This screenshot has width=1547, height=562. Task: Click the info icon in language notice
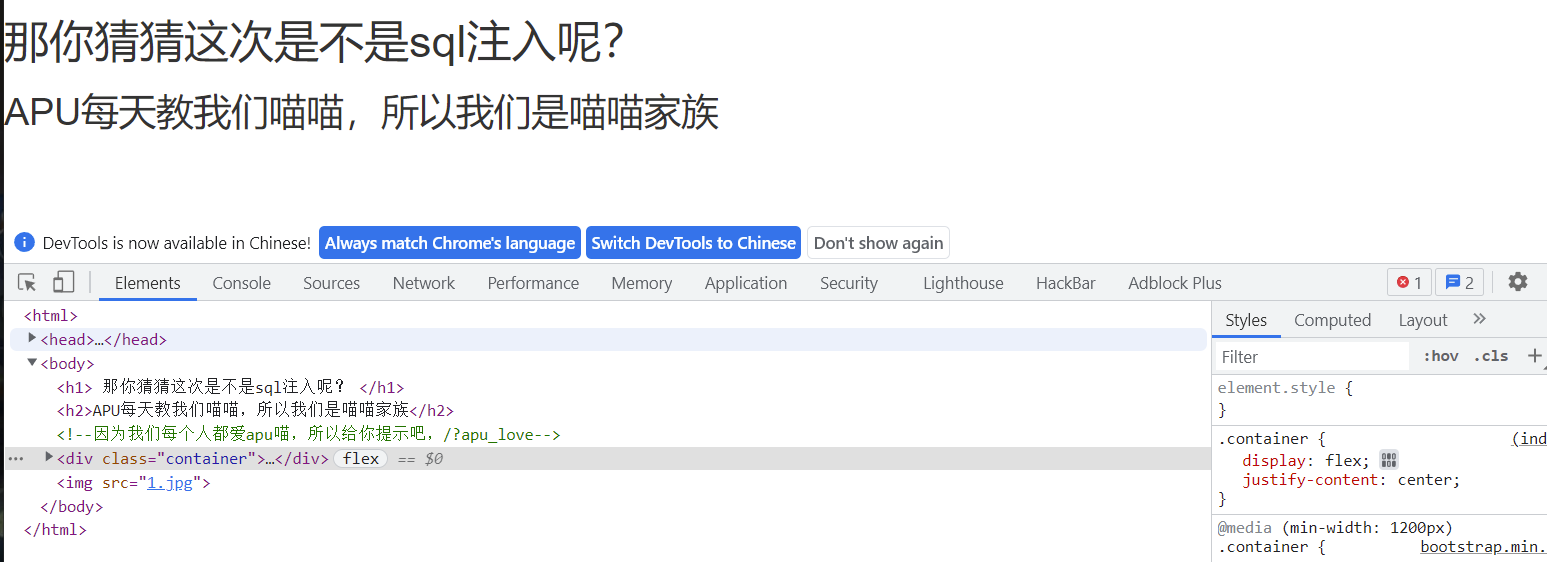25,243
